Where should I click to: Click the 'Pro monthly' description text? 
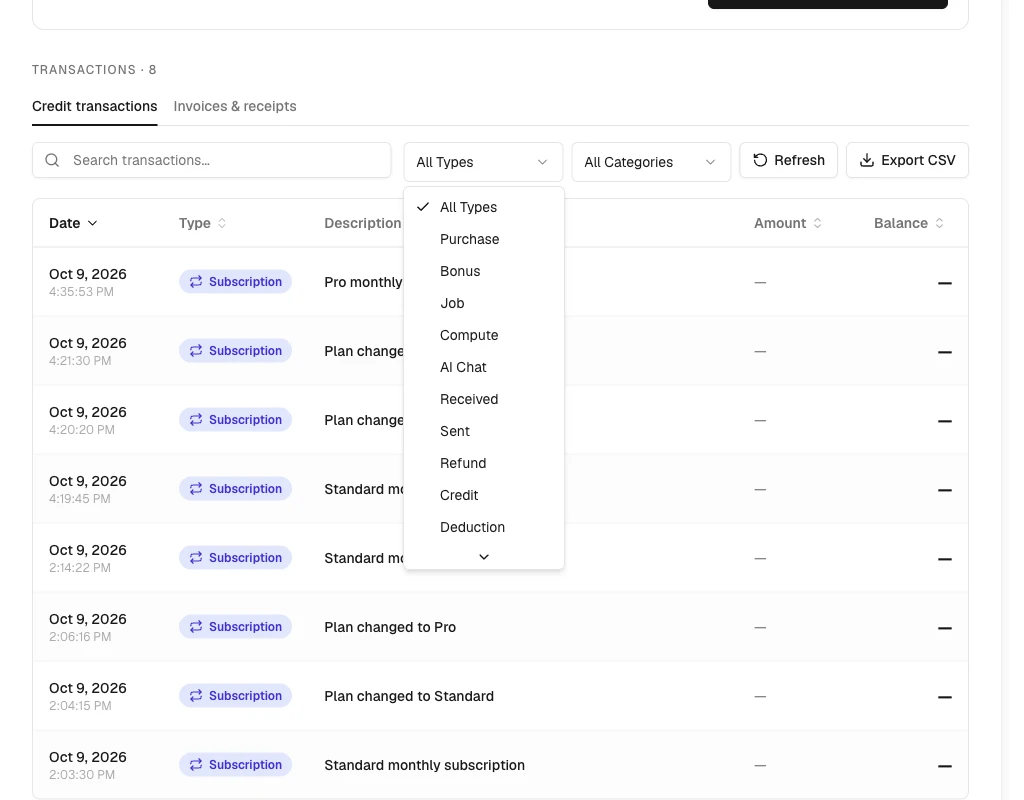[363, 282]
